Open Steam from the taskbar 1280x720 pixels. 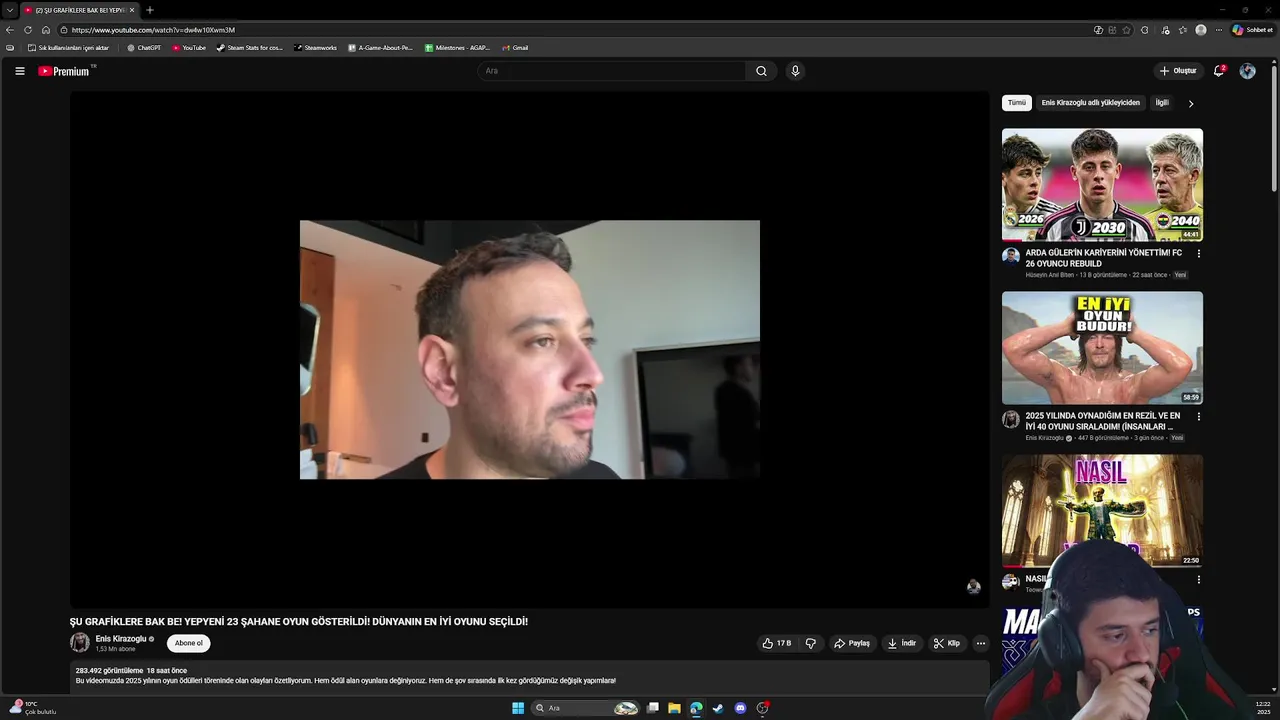click(718, 708)
